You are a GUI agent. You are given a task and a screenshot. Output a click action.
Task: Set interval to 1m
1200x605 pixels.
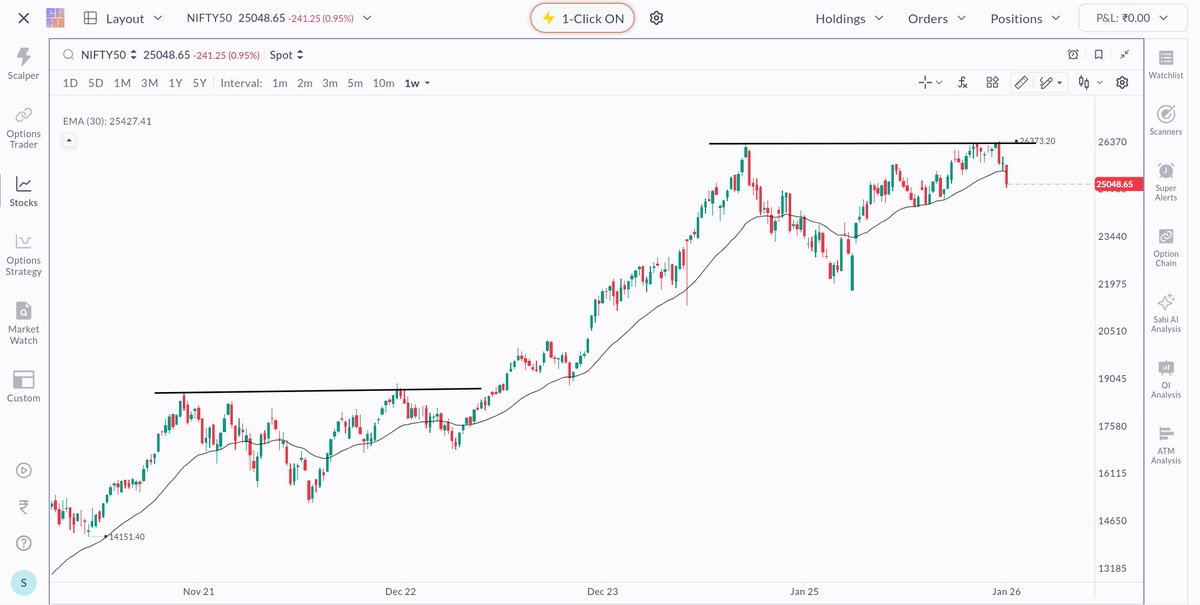click(280, 83)
